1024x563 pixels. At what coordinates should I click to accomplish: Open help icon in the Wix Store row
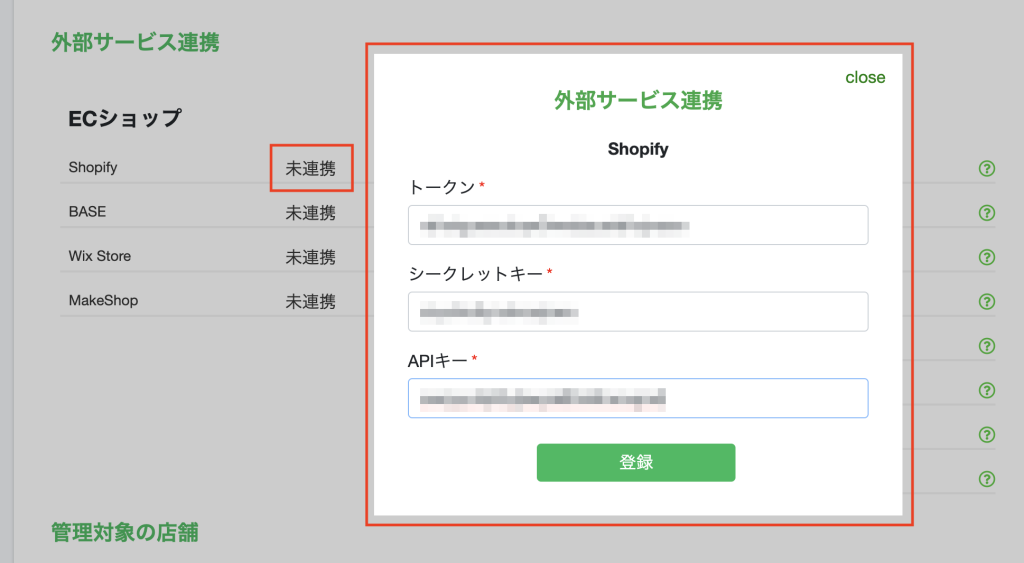(x=987, y=257)
